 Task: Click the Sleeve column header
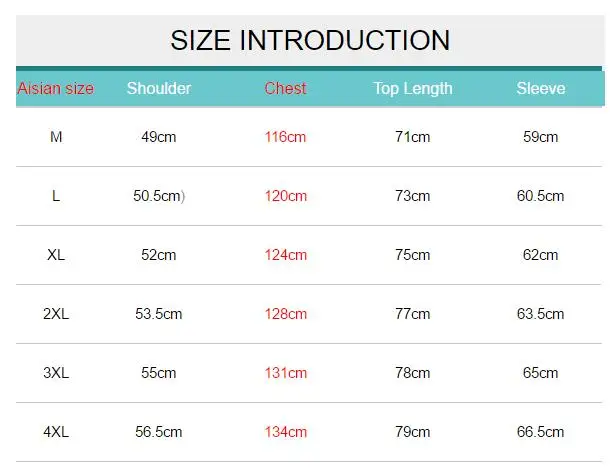point(541,88)
